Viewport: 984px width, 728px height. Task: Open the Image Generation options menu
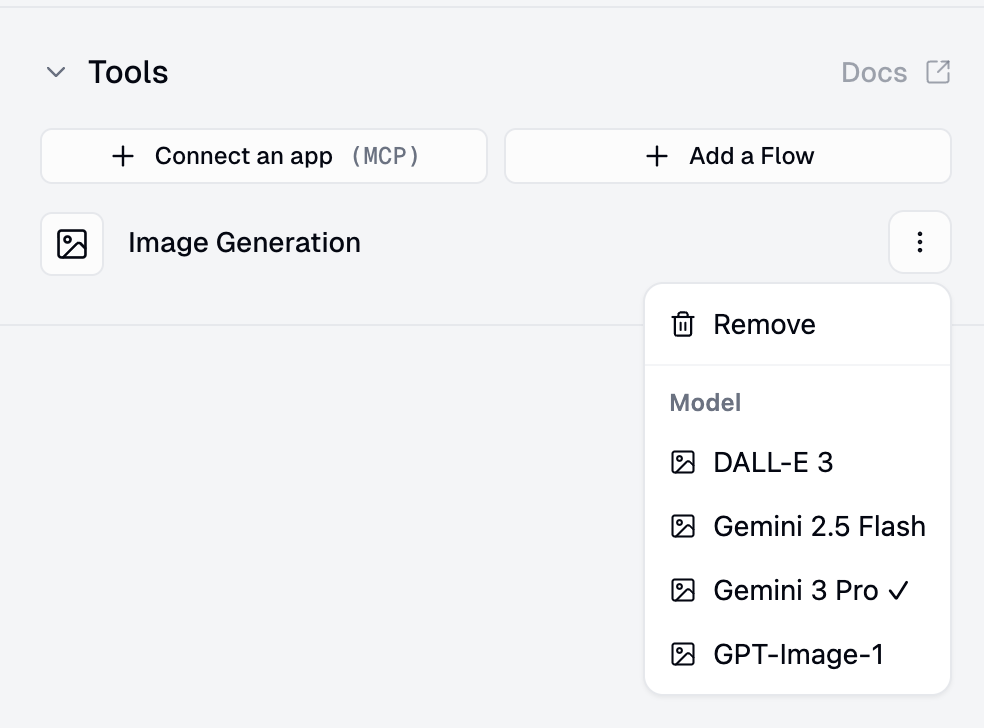[x=919, y=242]
